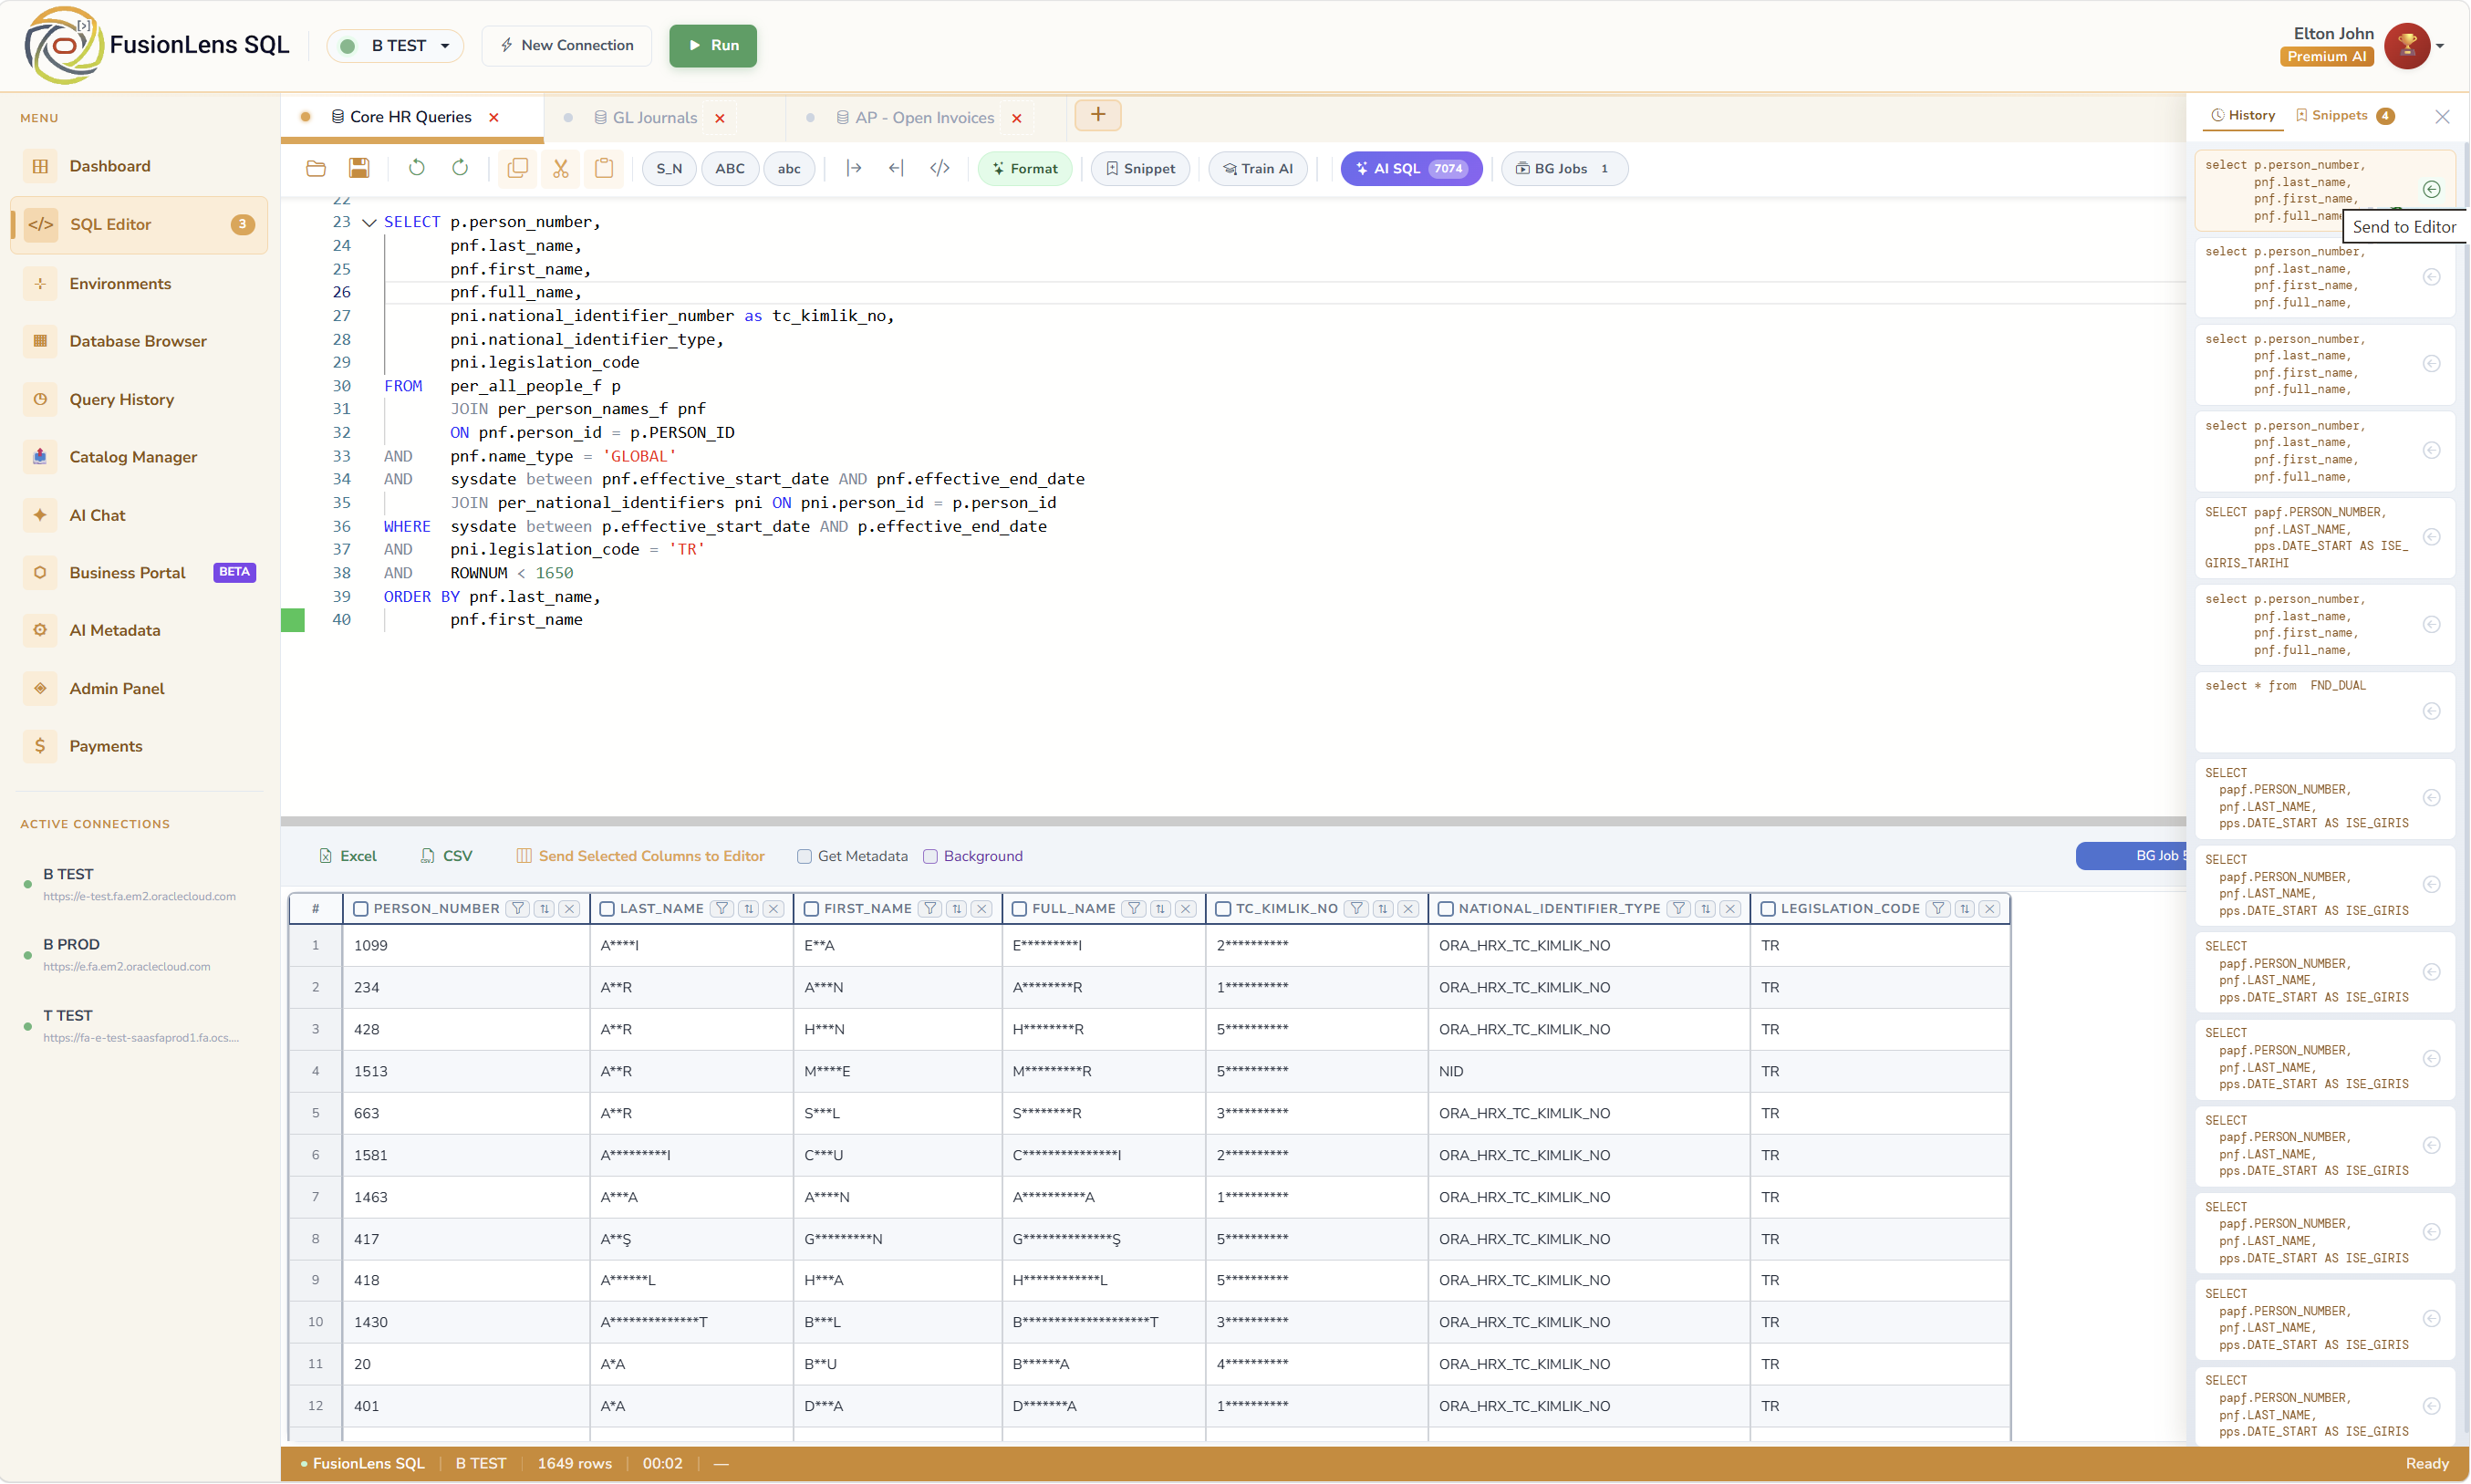
Task: Close the History side panel
Action: (x=2442, y=117)
